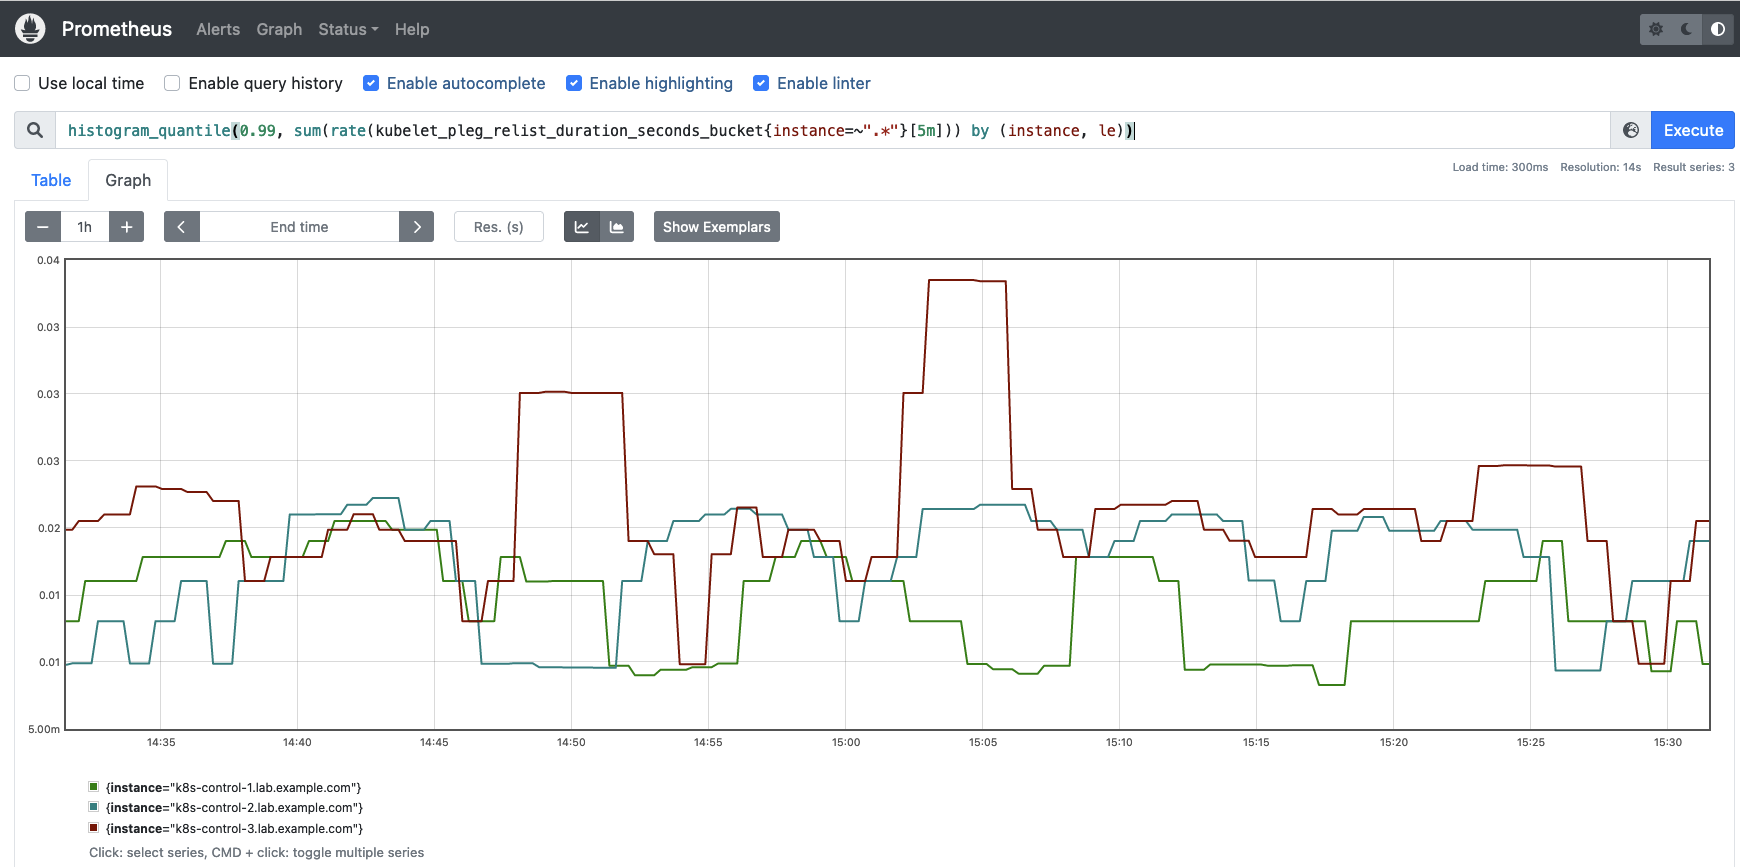This screenshot has height=867, width=1740.
Task: Enable query history checkbox
Action: click(172, 83)
